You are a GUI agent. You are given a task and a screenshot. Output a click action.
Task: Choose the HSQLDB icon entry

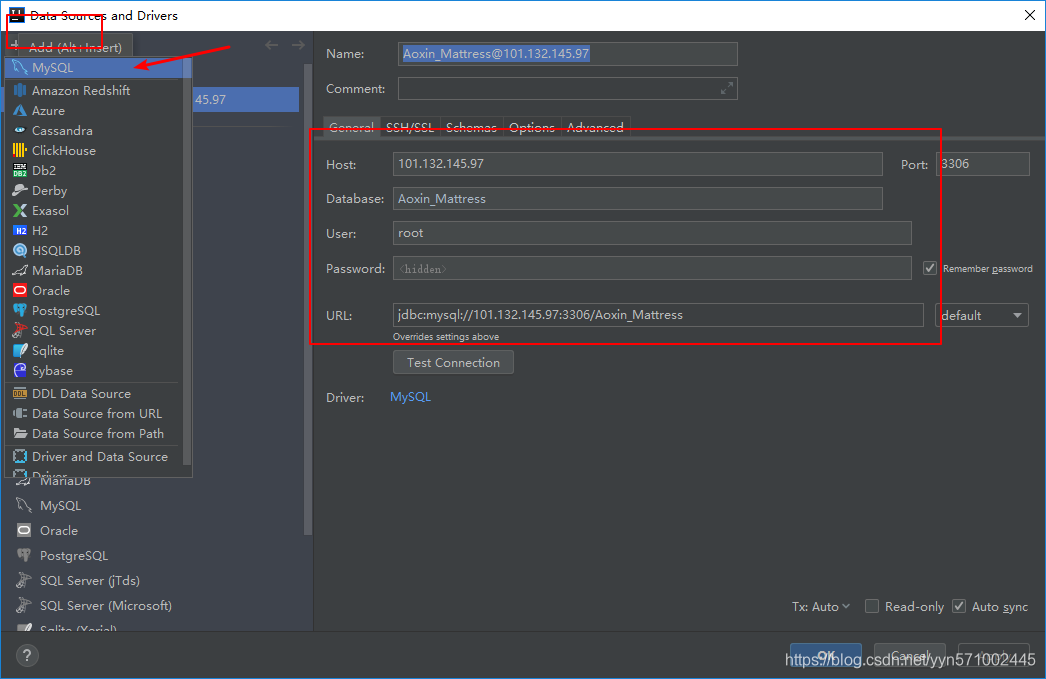(20, 250)
